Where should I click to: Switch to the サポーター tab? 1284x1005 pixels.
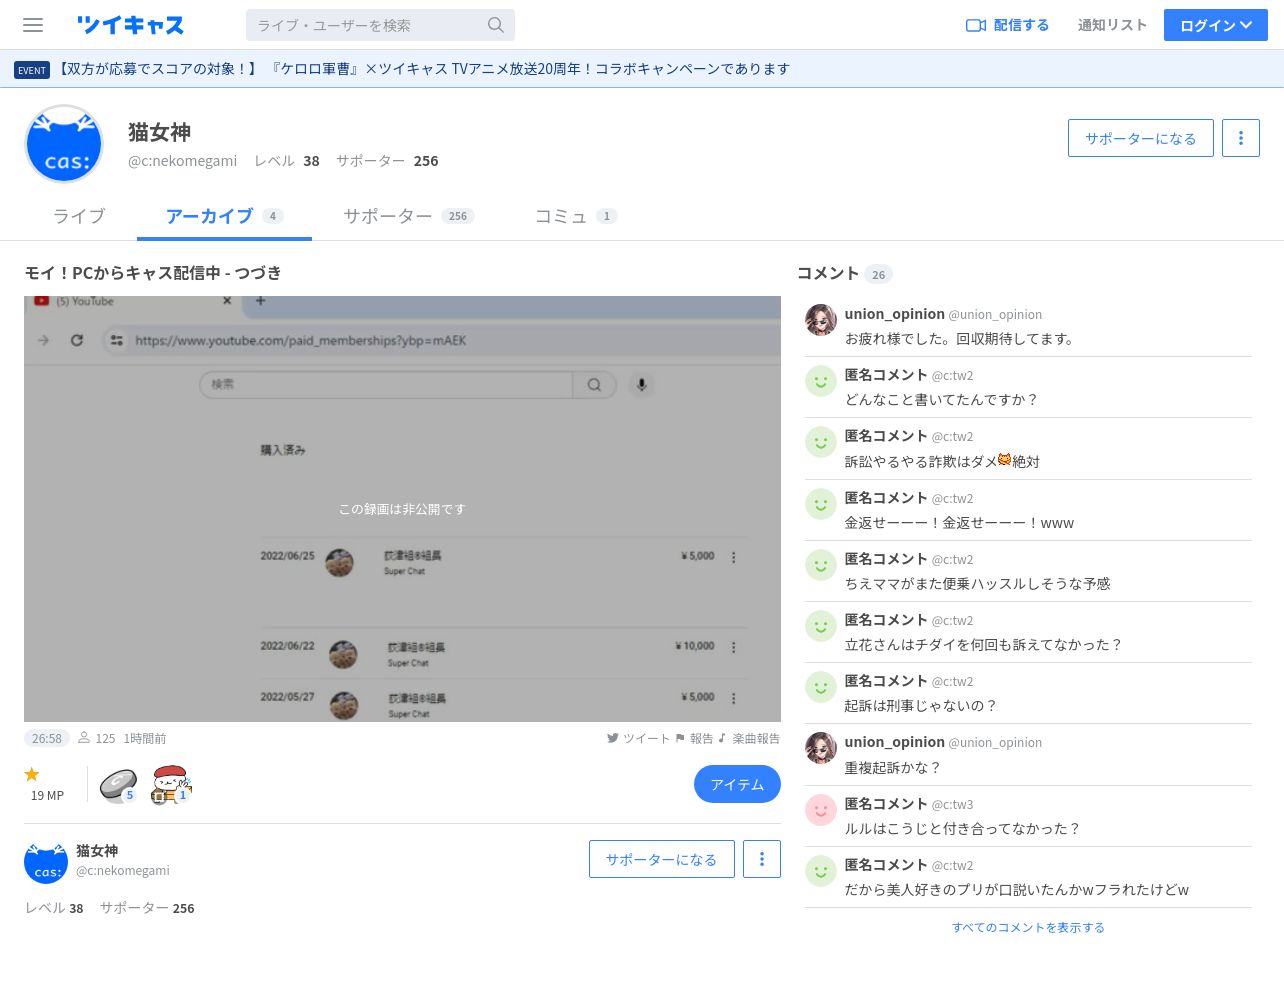point(408,216)
